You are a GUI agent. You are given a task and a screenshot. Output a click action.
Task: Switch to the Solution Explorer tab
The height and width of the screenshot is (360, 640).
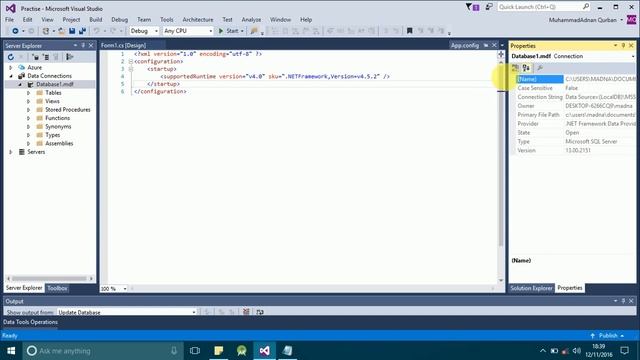click(531, 288)
